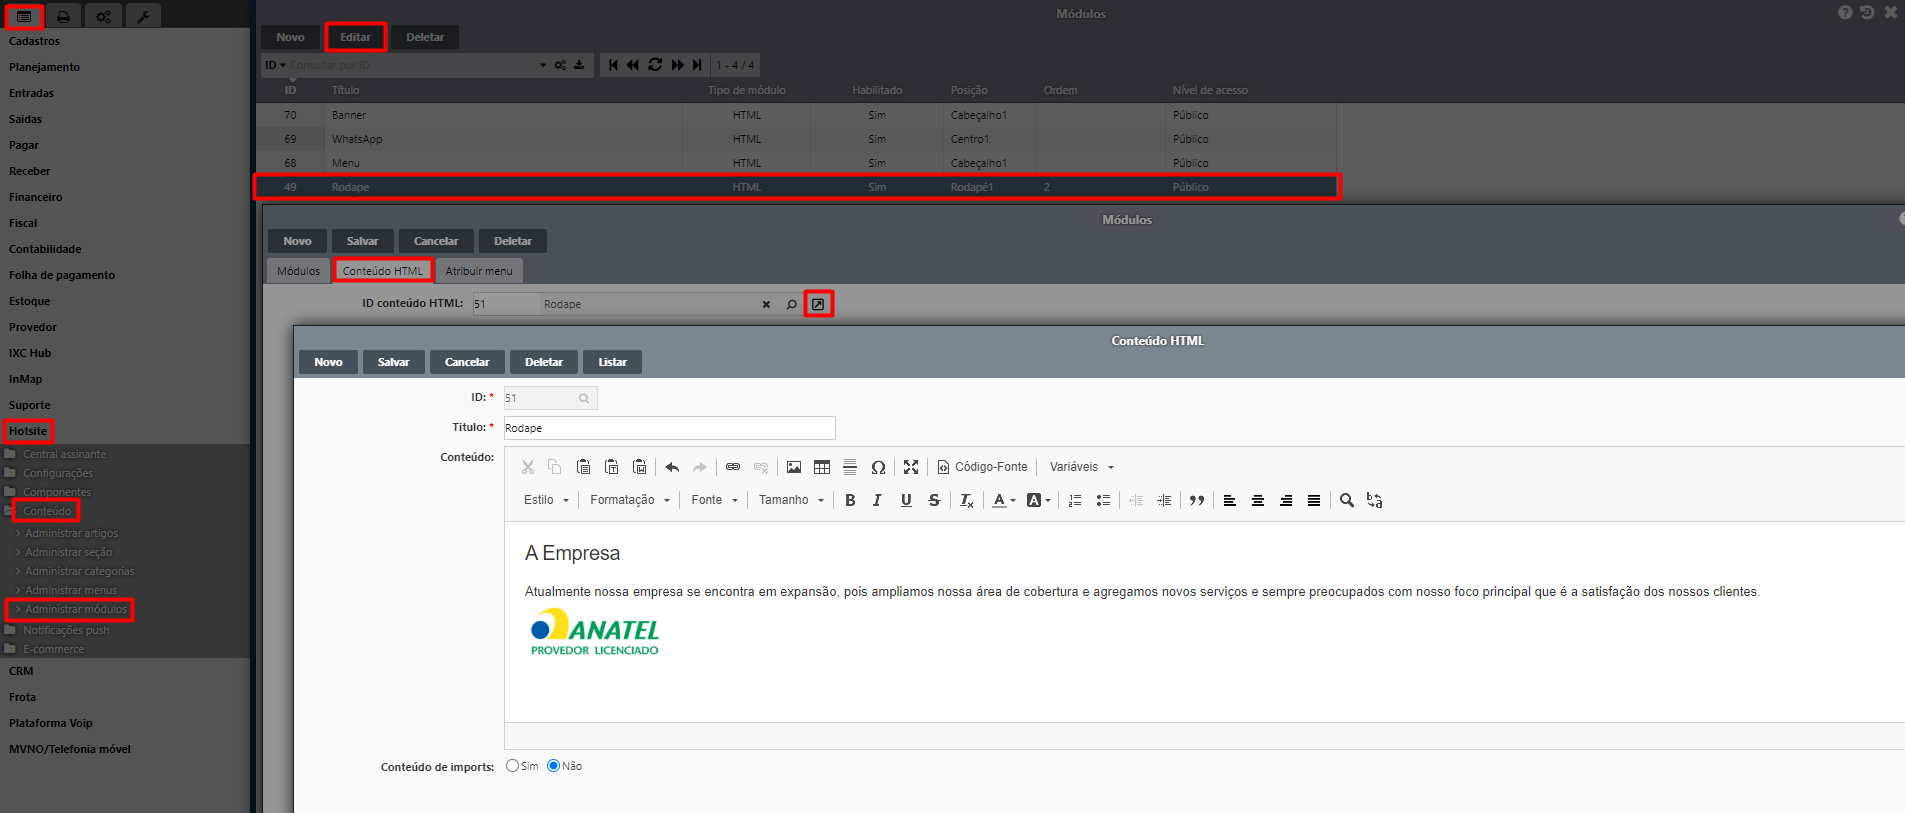Open the Variáveis dropdown

tap(1082, 467)
